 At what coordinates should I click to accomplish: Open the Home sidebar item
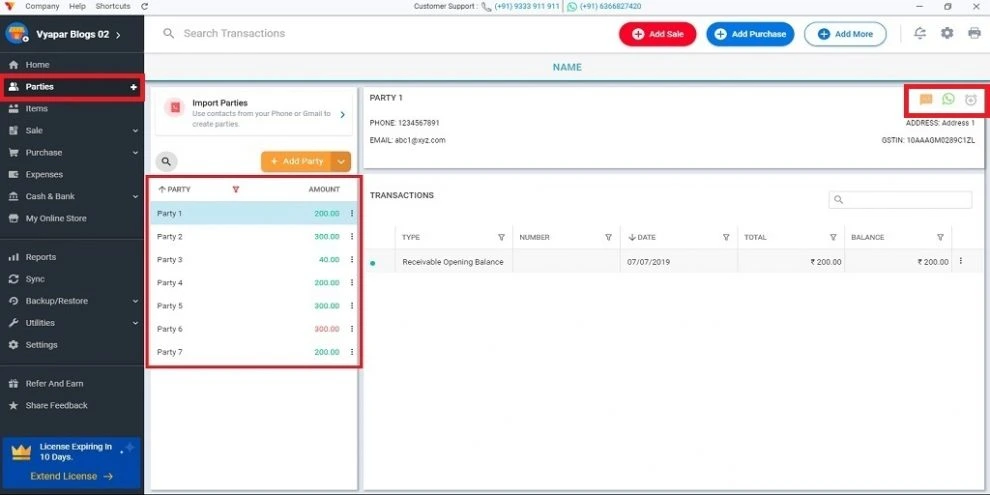point(37,65)
